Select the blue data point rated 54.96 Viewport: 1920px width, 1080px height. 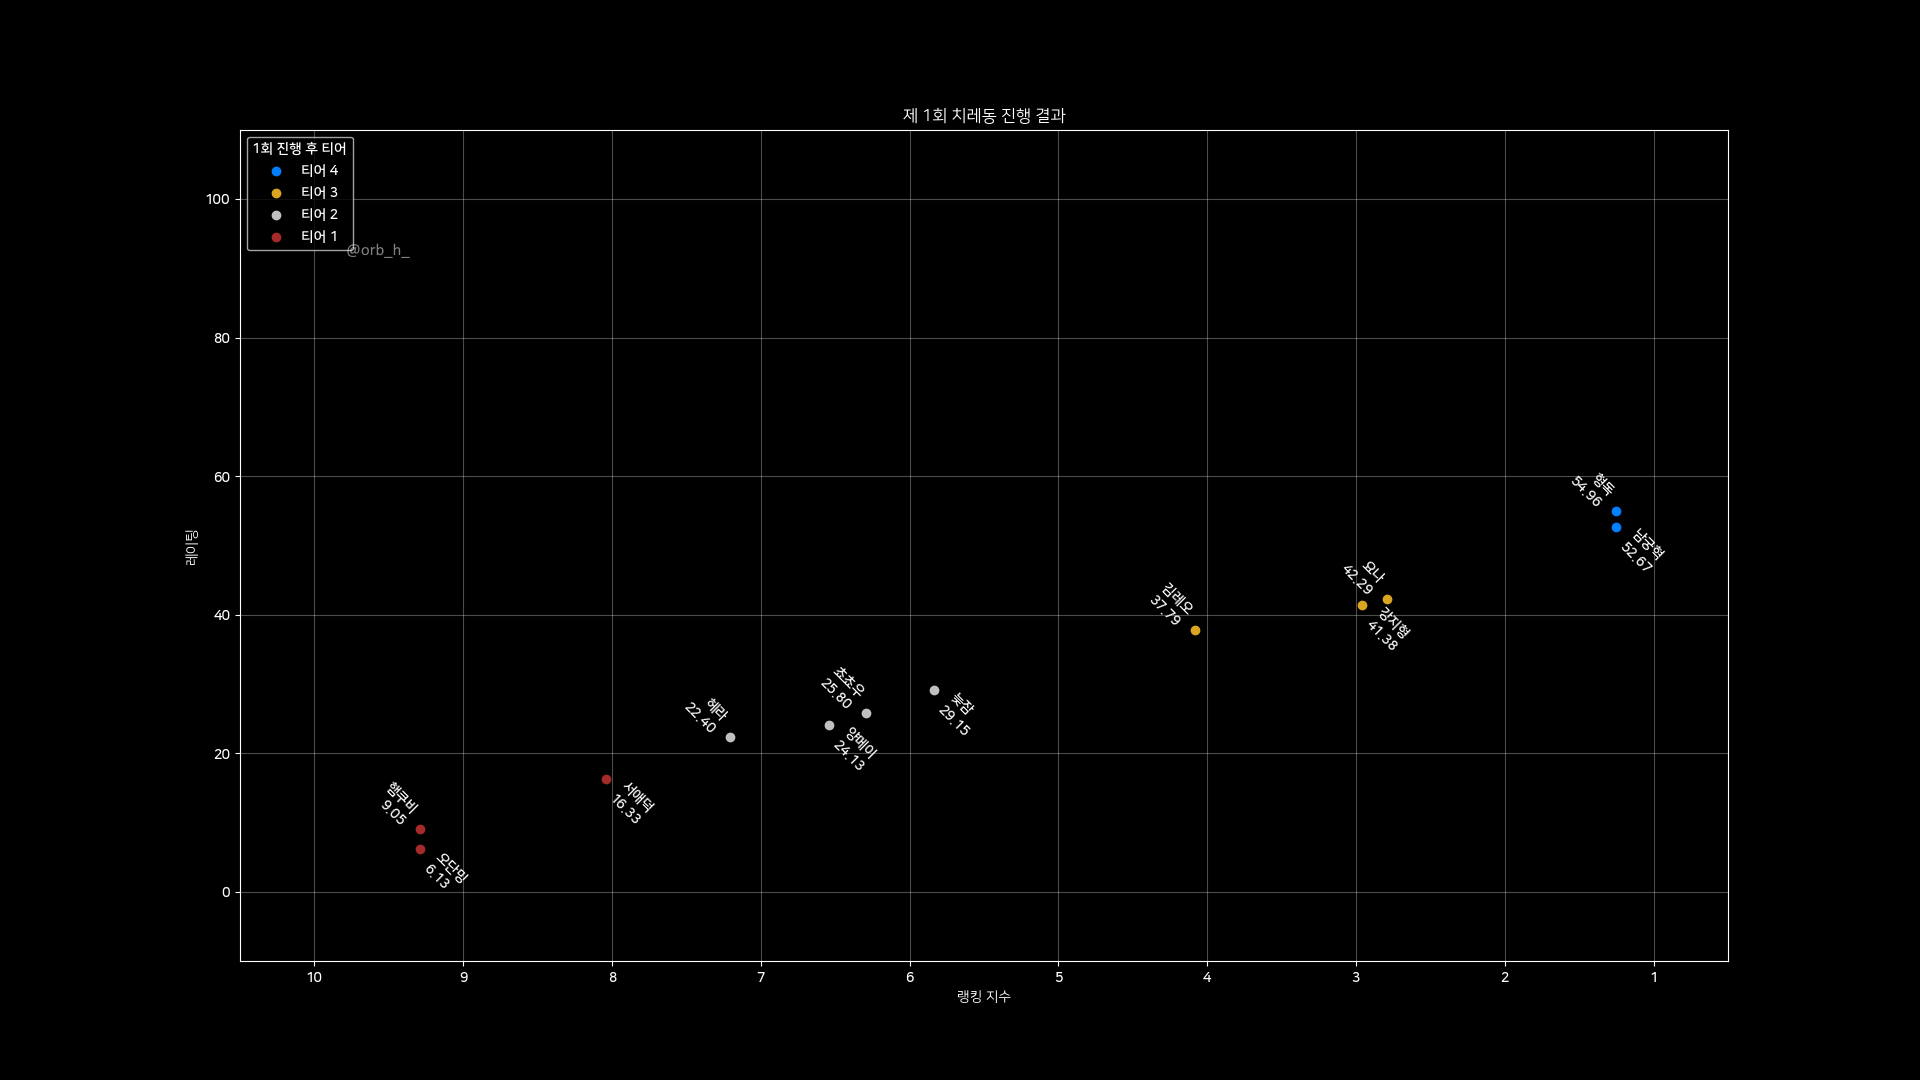pyautogui.click(x=1616, y=512)
